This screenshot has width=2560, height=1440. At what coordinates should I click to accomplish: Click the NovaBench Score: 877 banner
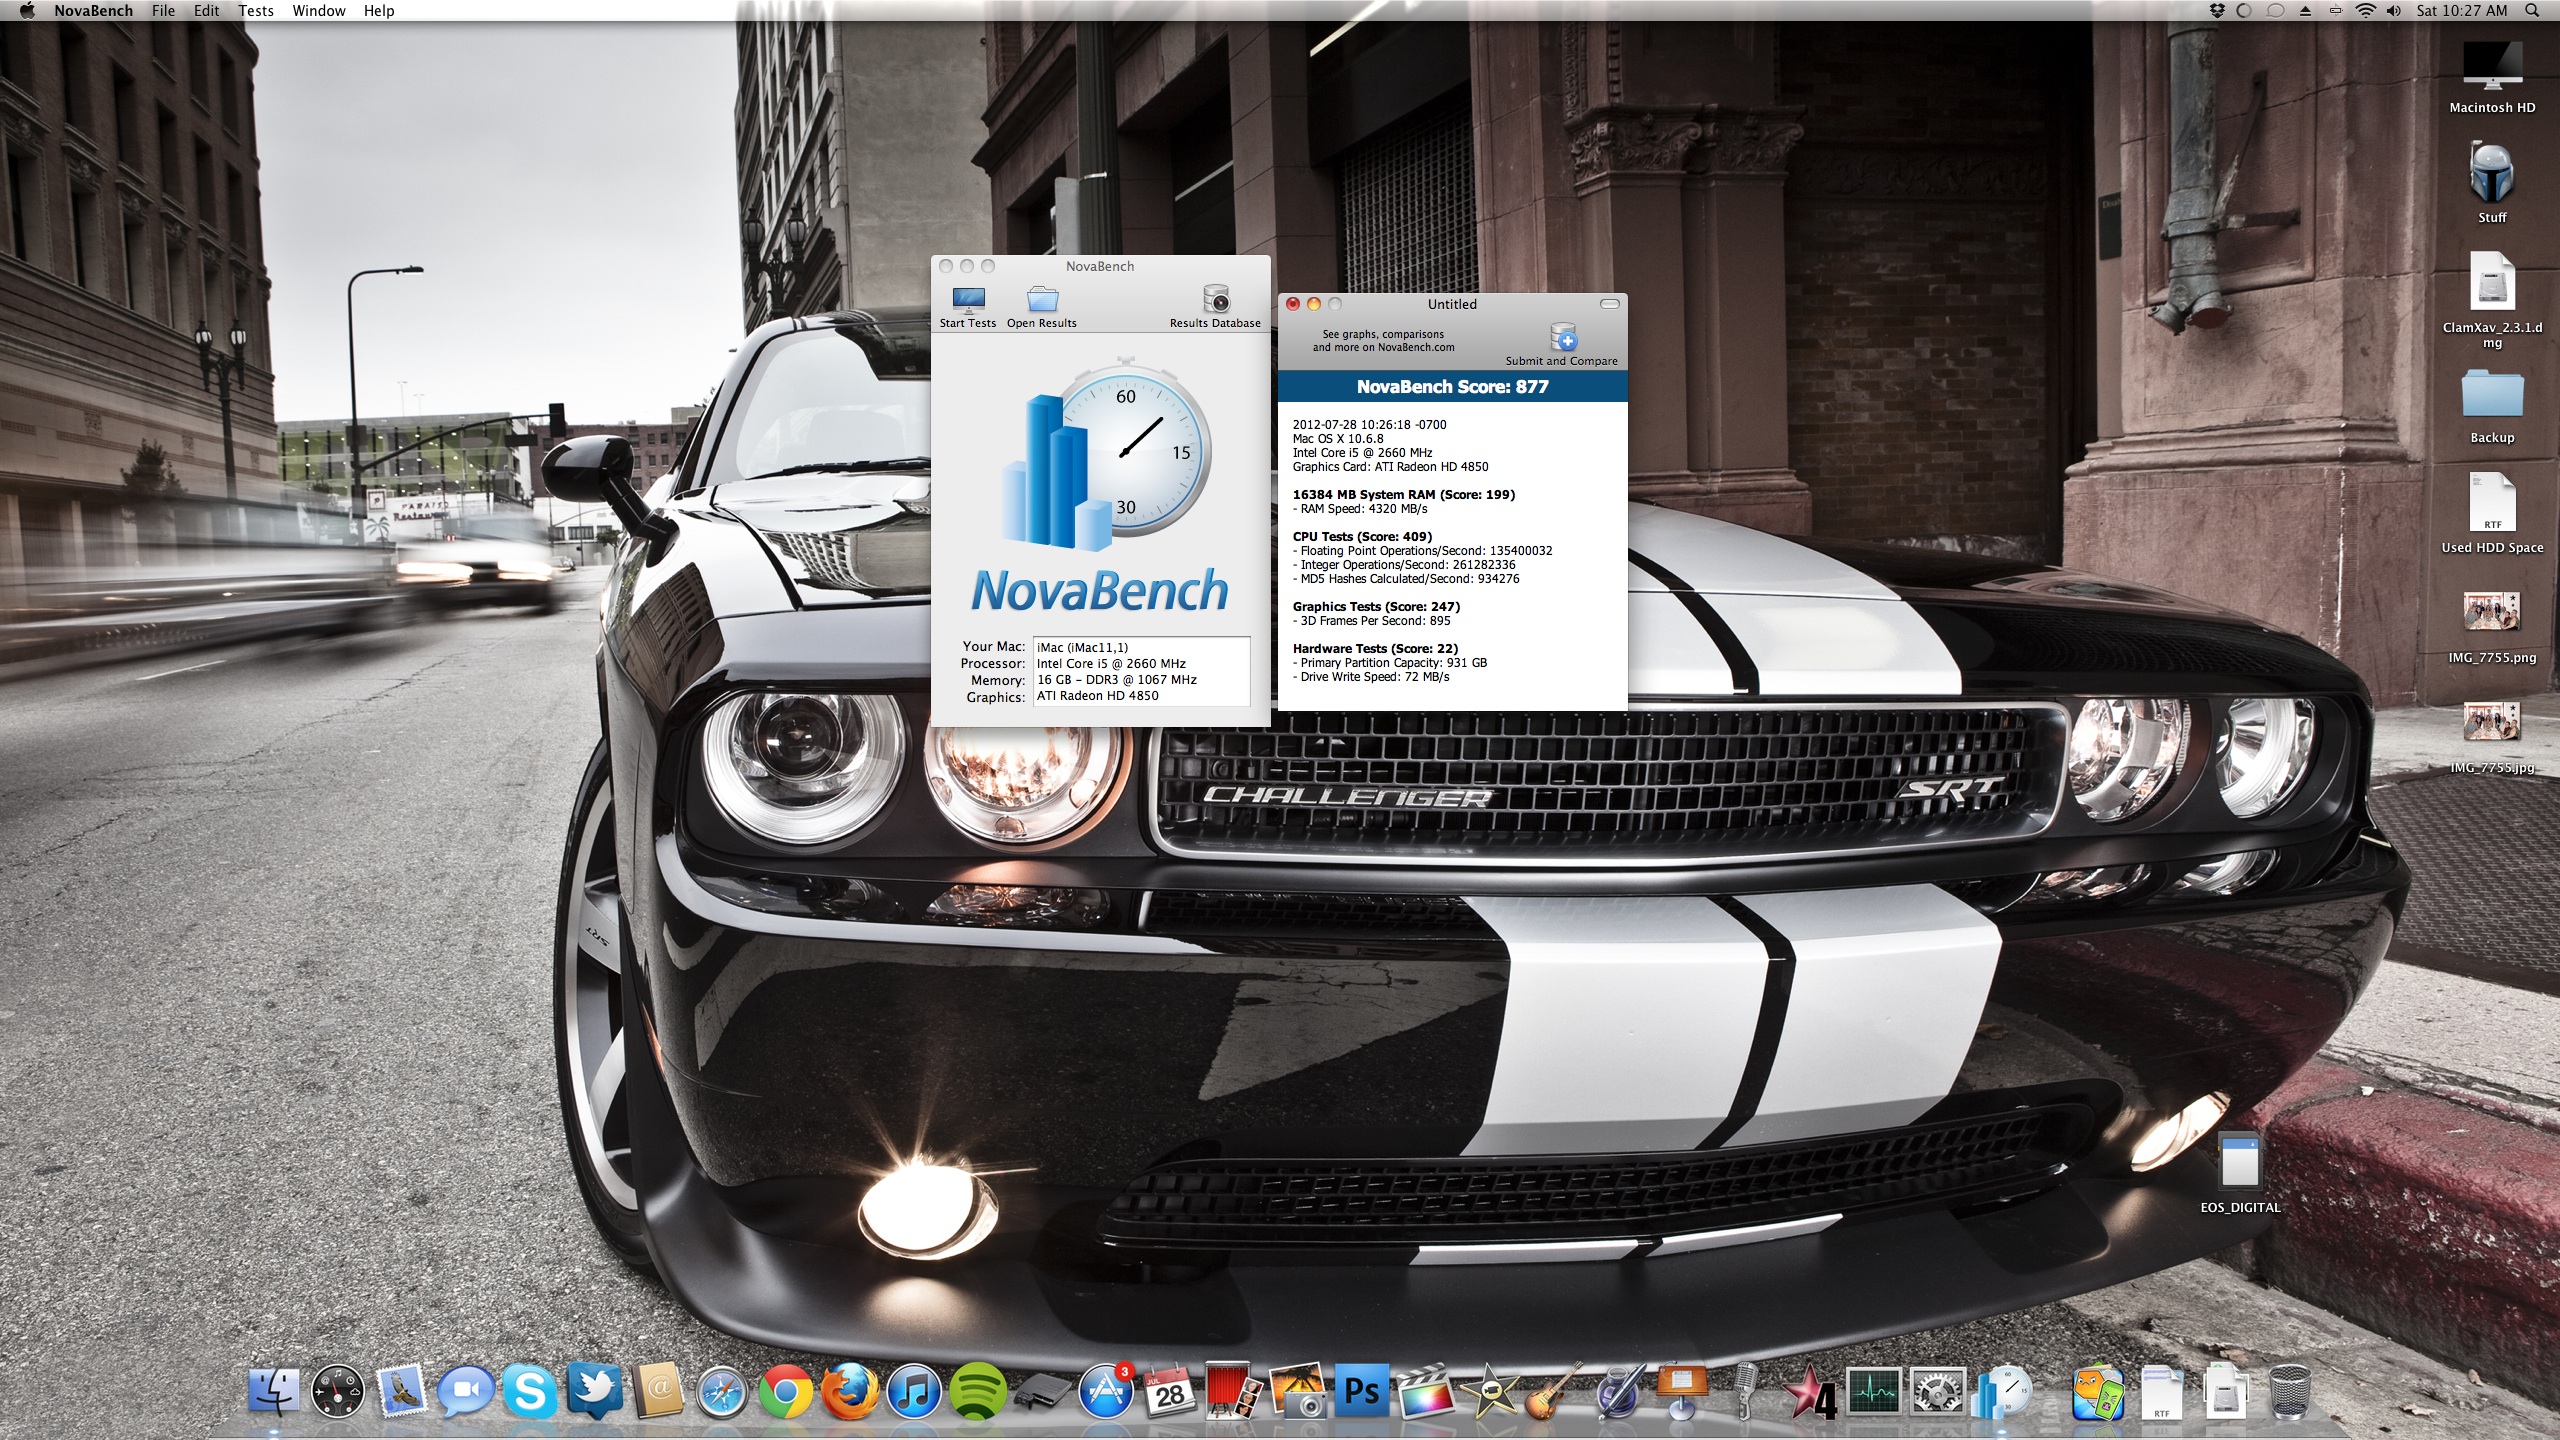(x=1452, y=387)
